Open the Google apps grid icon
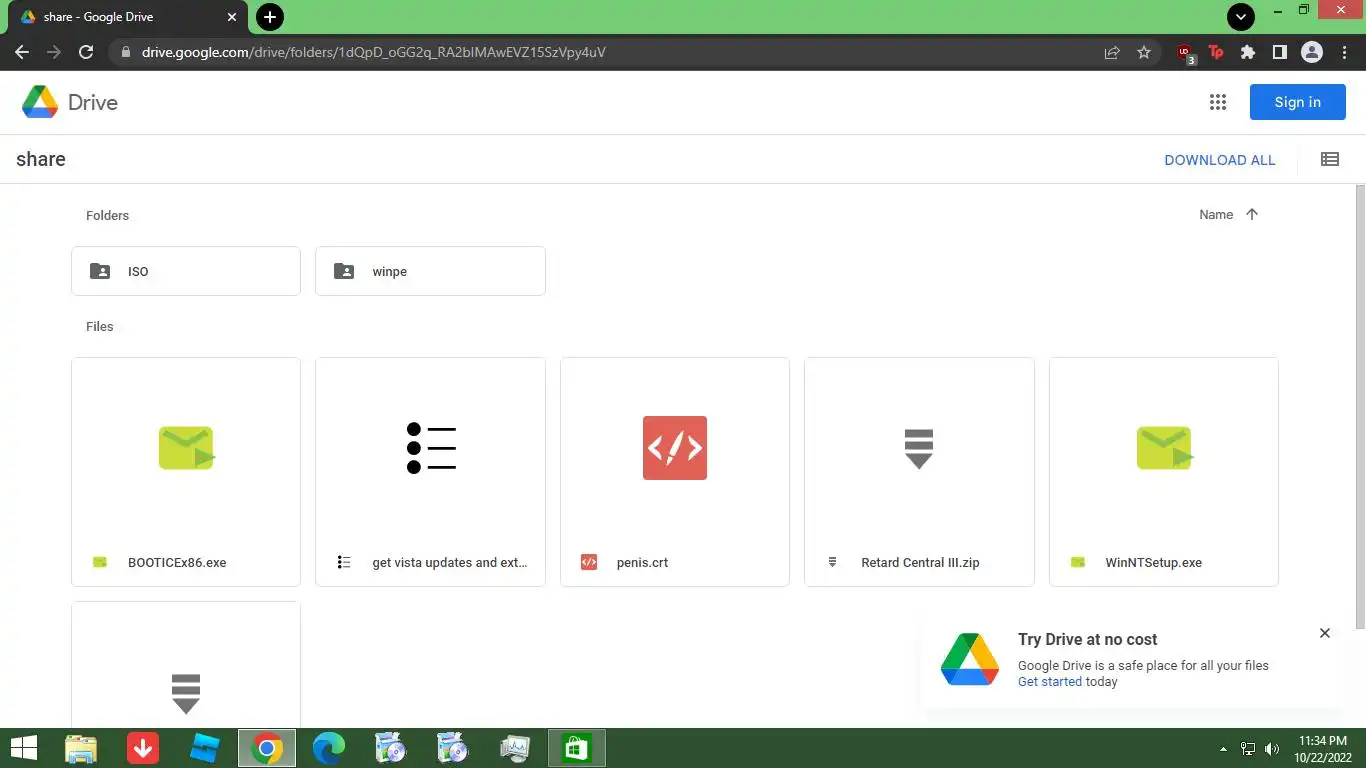Viewport: 1366px width, 768px height. (x=1217, y=102)
